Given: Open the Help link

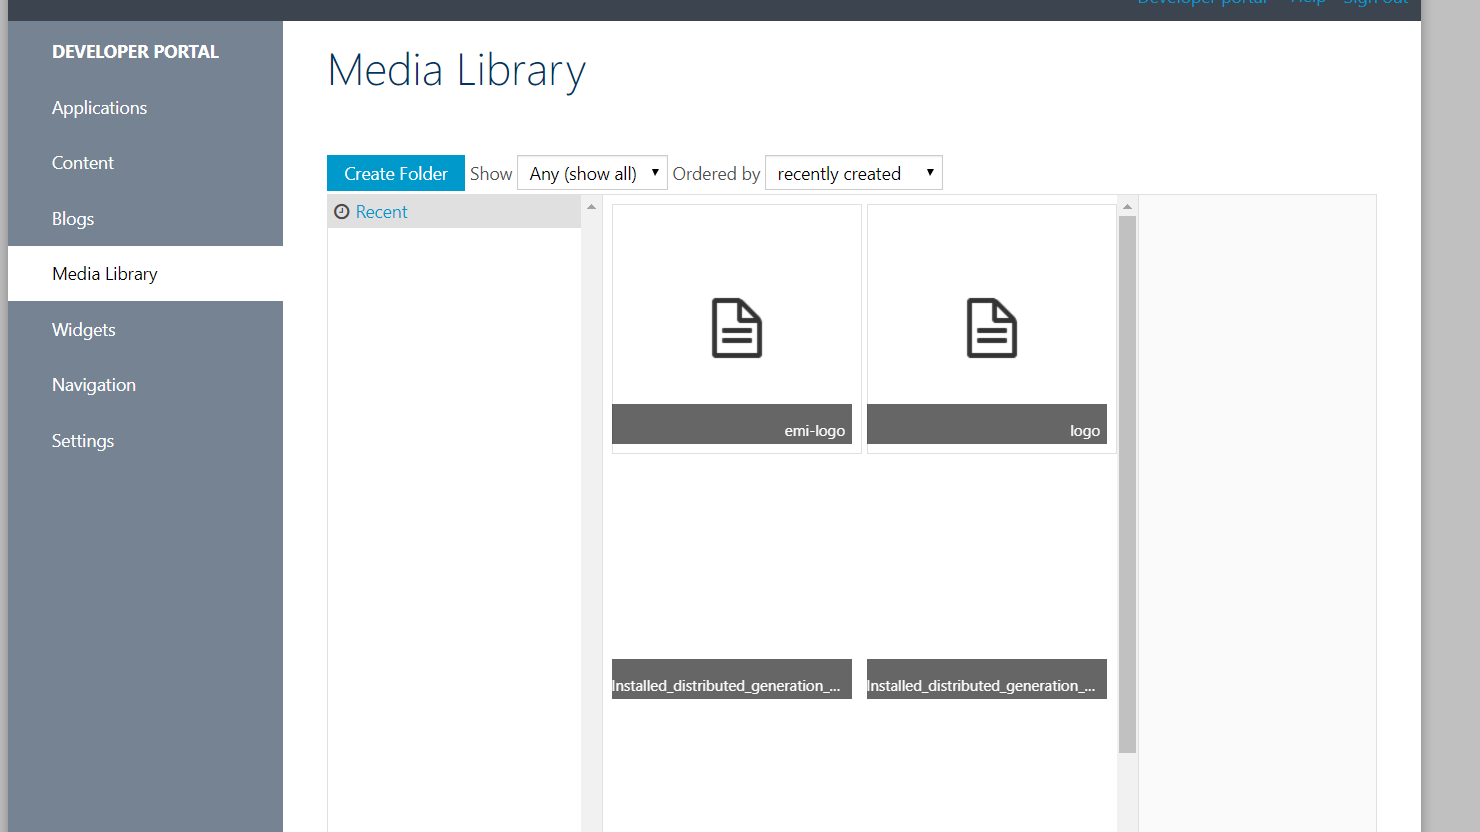Looking at the screenshot, I should pyautogui.click(x=1308, y=3).
